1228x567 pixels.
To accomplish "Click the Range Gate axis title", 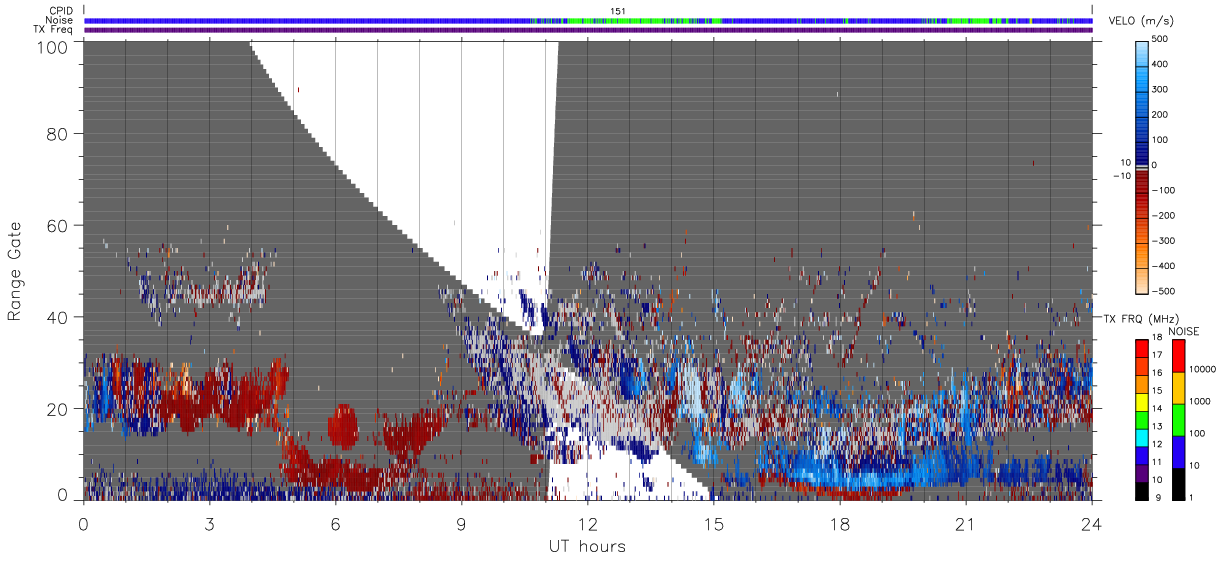I will point(15,270).
